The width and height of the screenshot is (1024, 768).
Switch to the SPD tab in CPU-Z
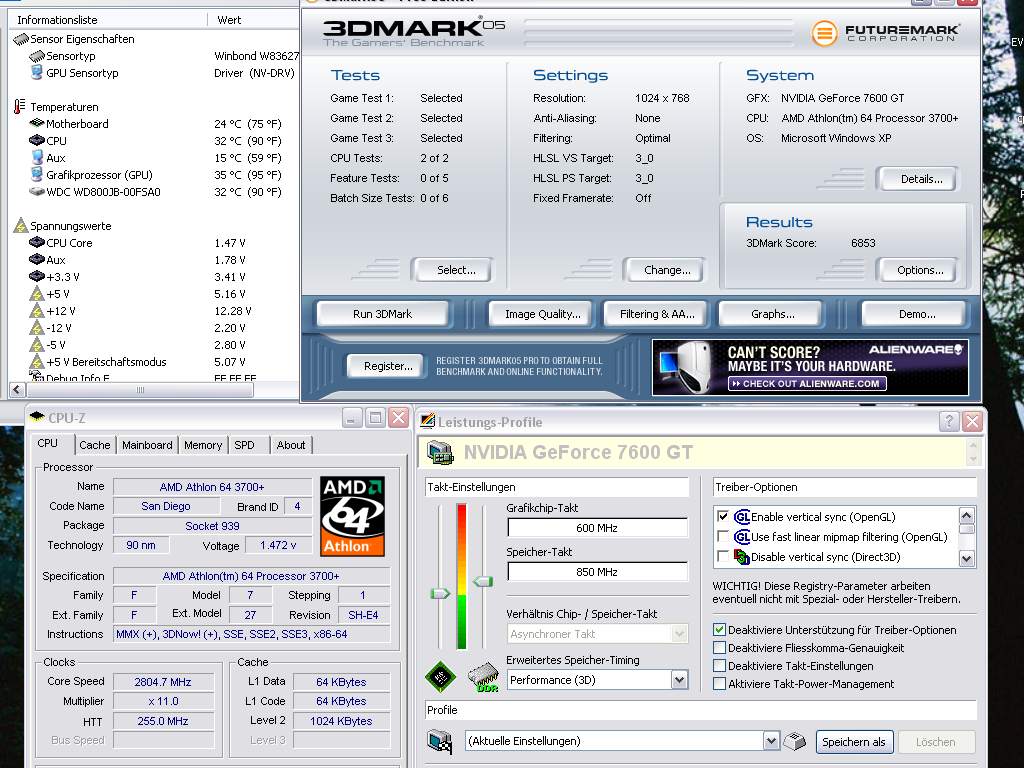coord(244,445)
